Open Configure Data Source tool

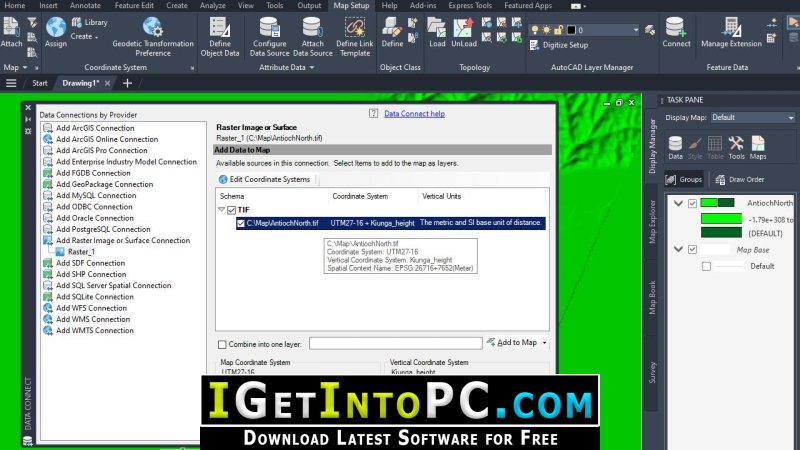coord(269,37)
